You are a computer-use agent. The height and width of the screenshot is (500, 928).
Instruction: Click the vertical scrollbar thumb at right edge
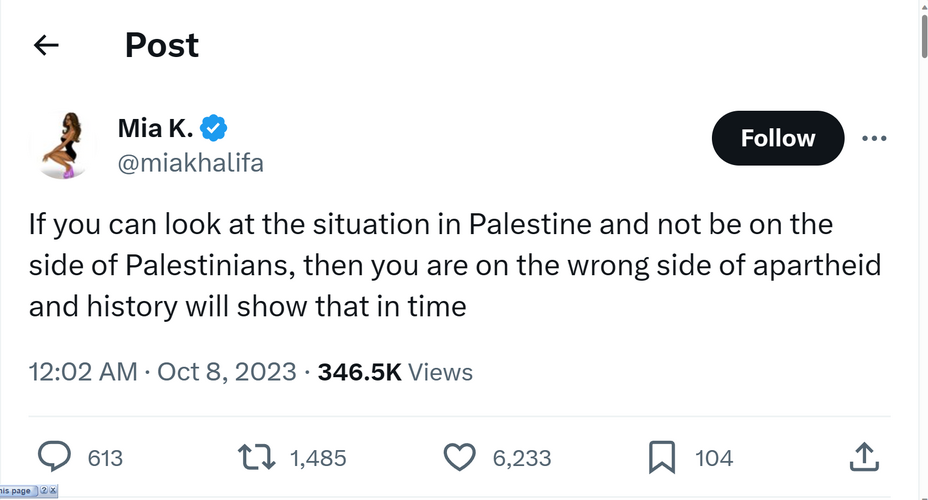924,37
